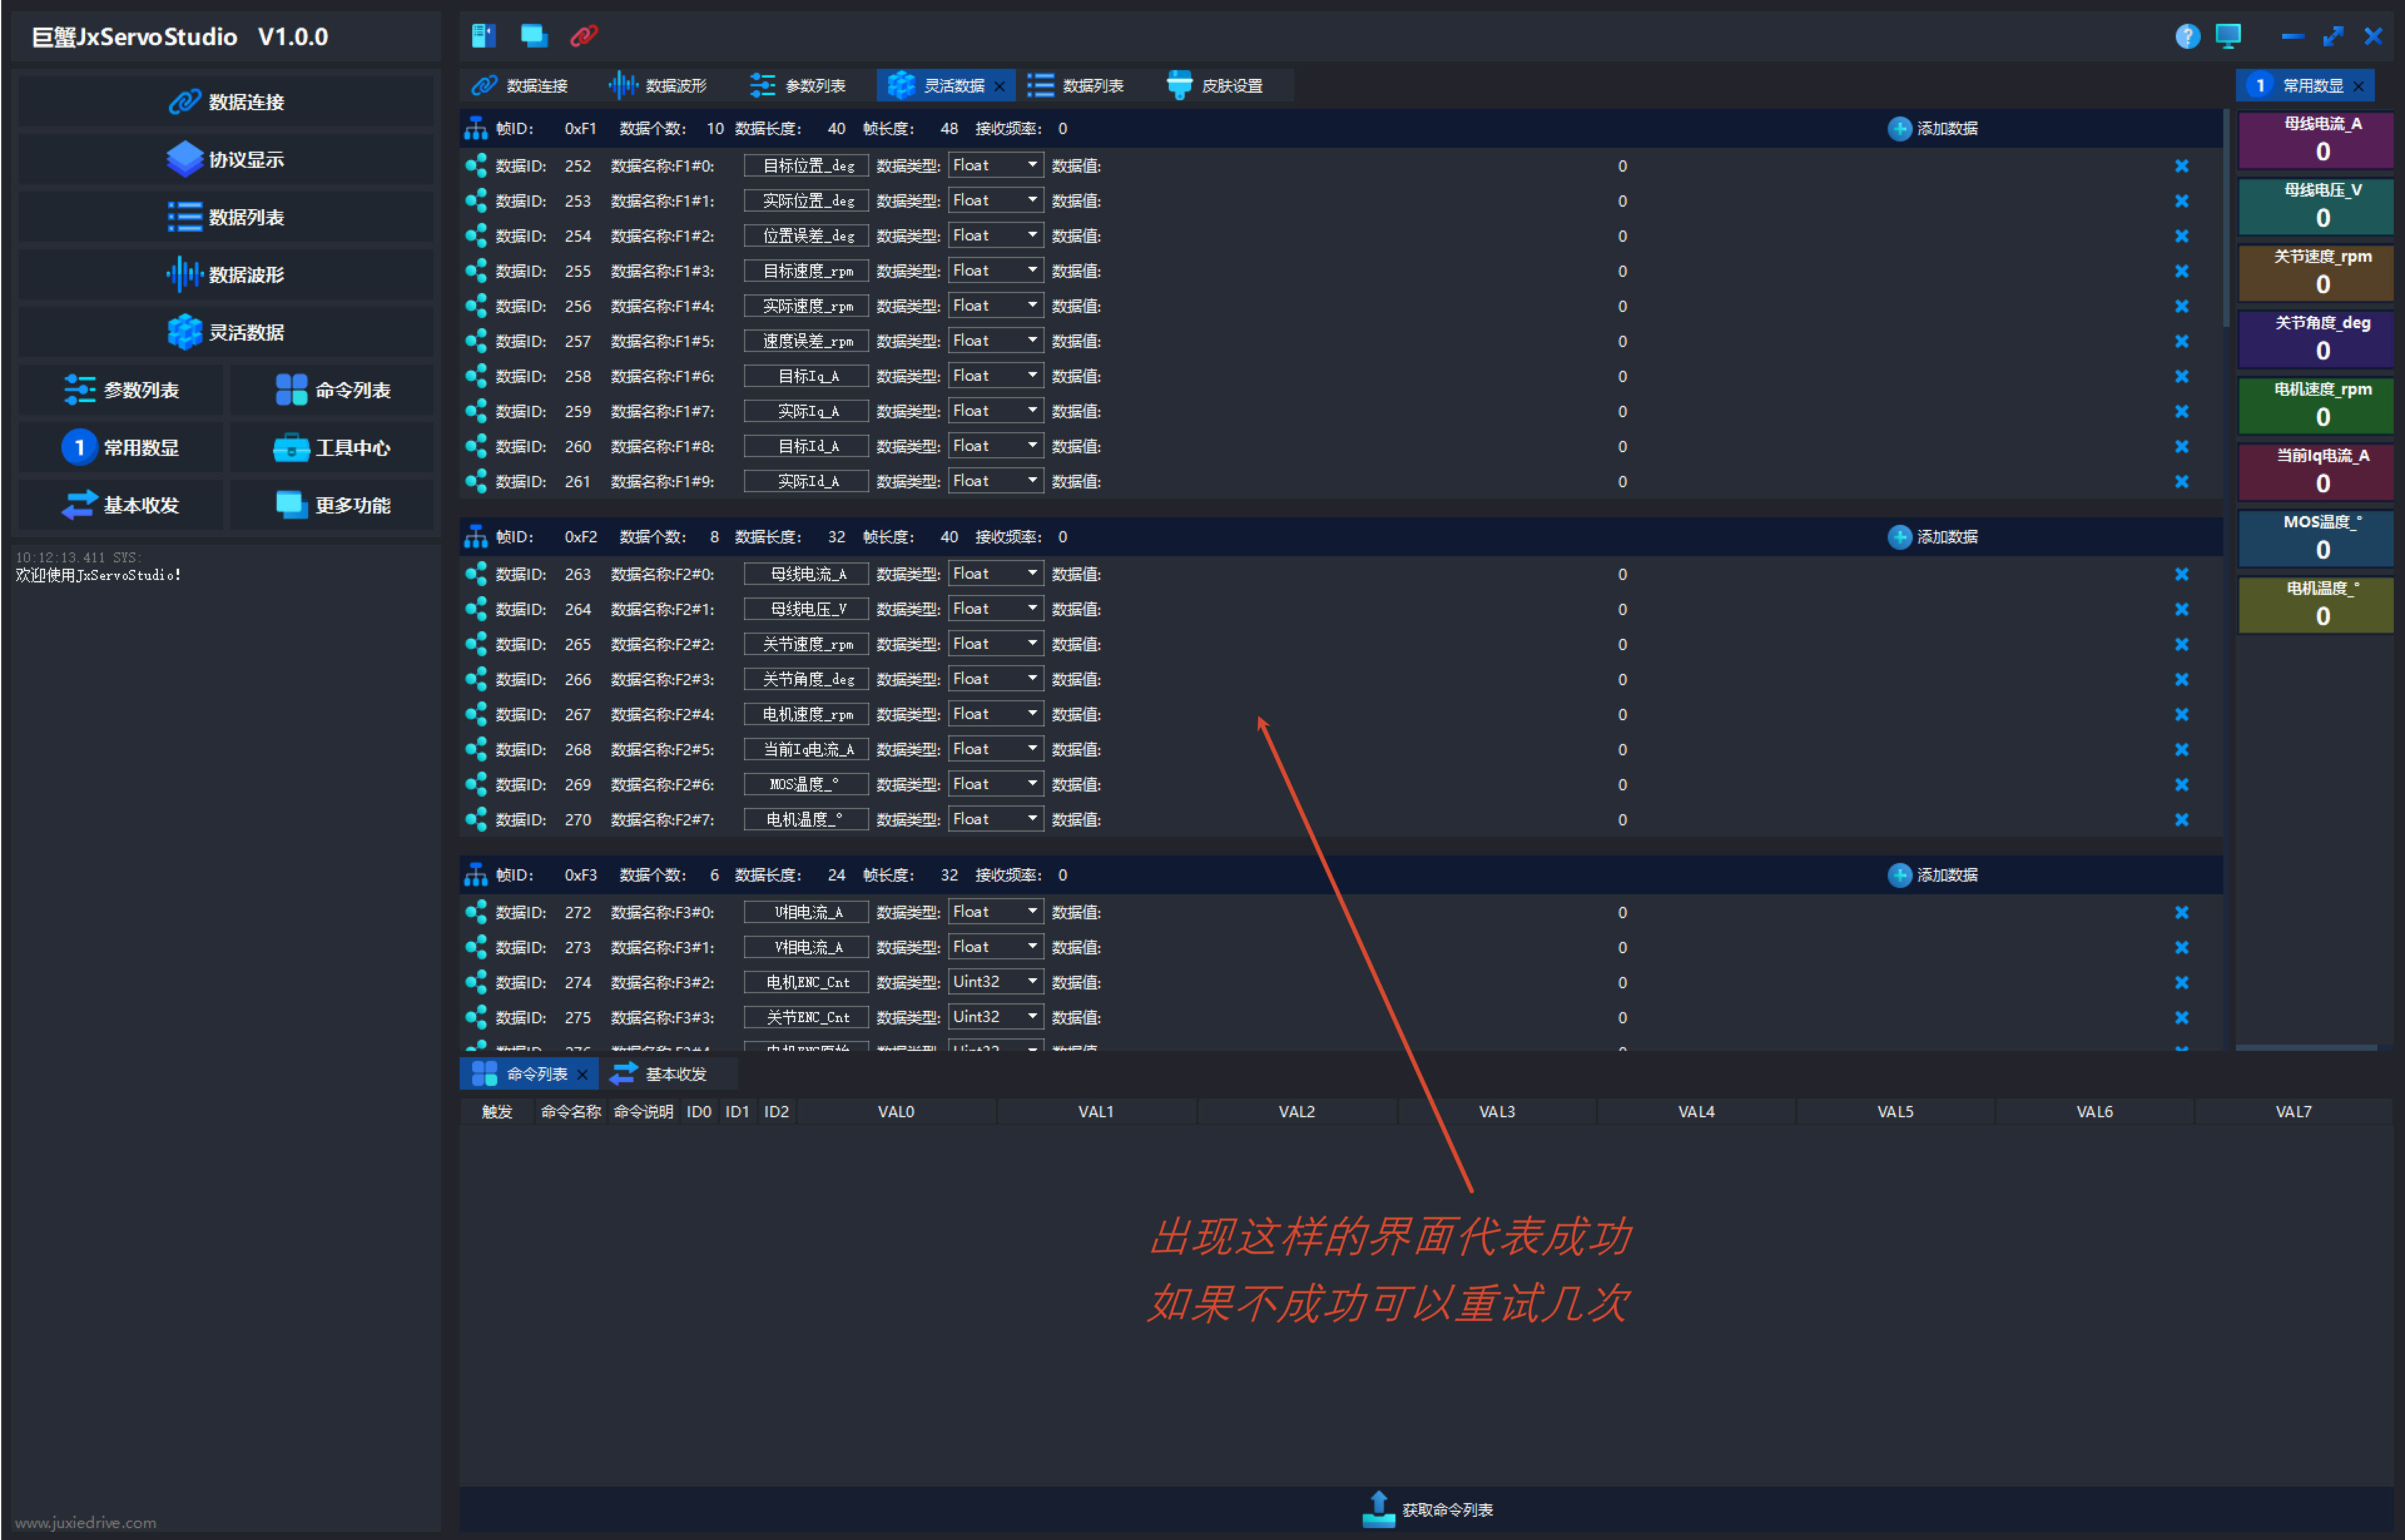The width and height of the screenshot is (2405, 1540).
Task: Open data type dropdown for 目标Iq_A
Action: tap(995, 375)
